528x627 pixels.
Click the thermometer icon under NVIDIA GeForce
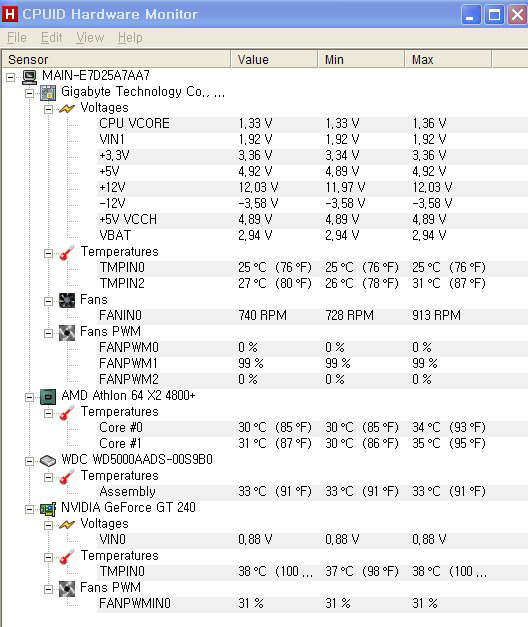coord(67,556)
